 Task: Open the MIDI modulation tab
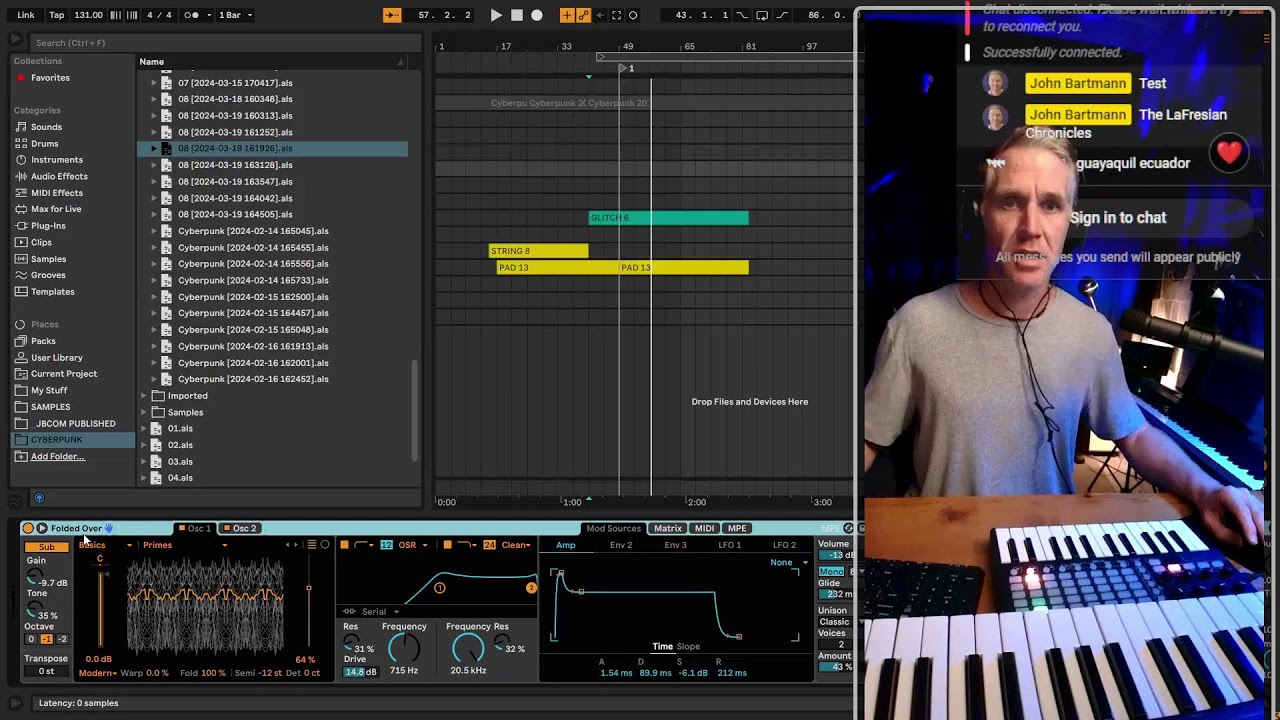(704, 529)
